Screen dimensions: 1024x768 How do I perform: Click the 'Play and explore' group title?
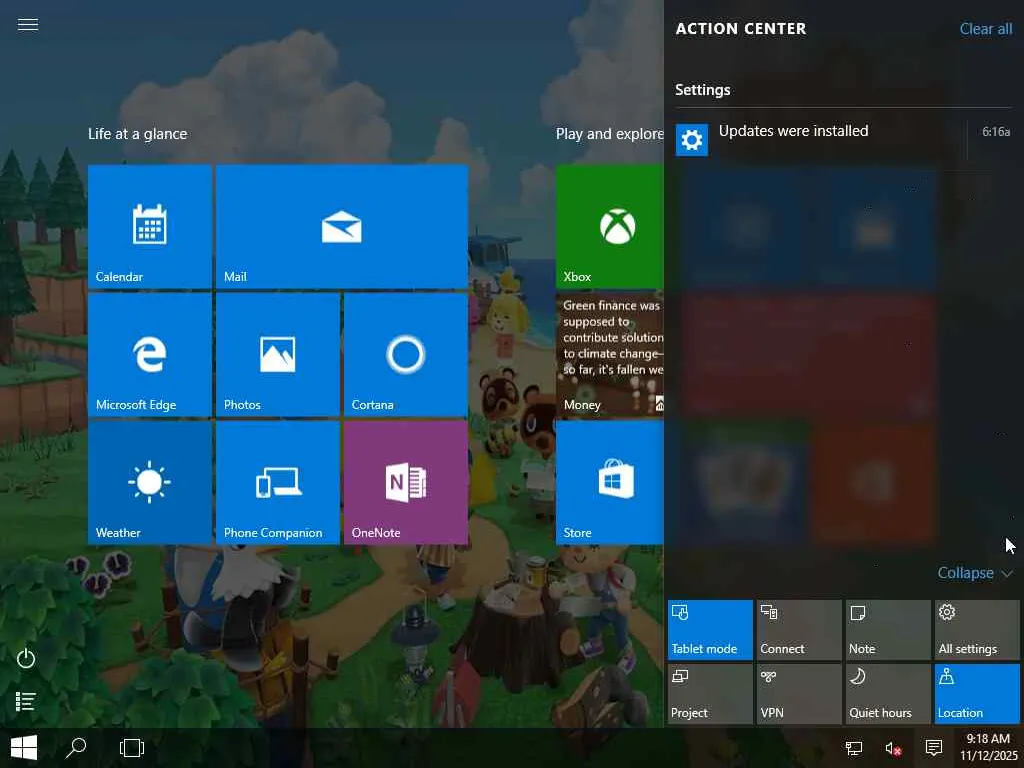(x=609, y=134)
